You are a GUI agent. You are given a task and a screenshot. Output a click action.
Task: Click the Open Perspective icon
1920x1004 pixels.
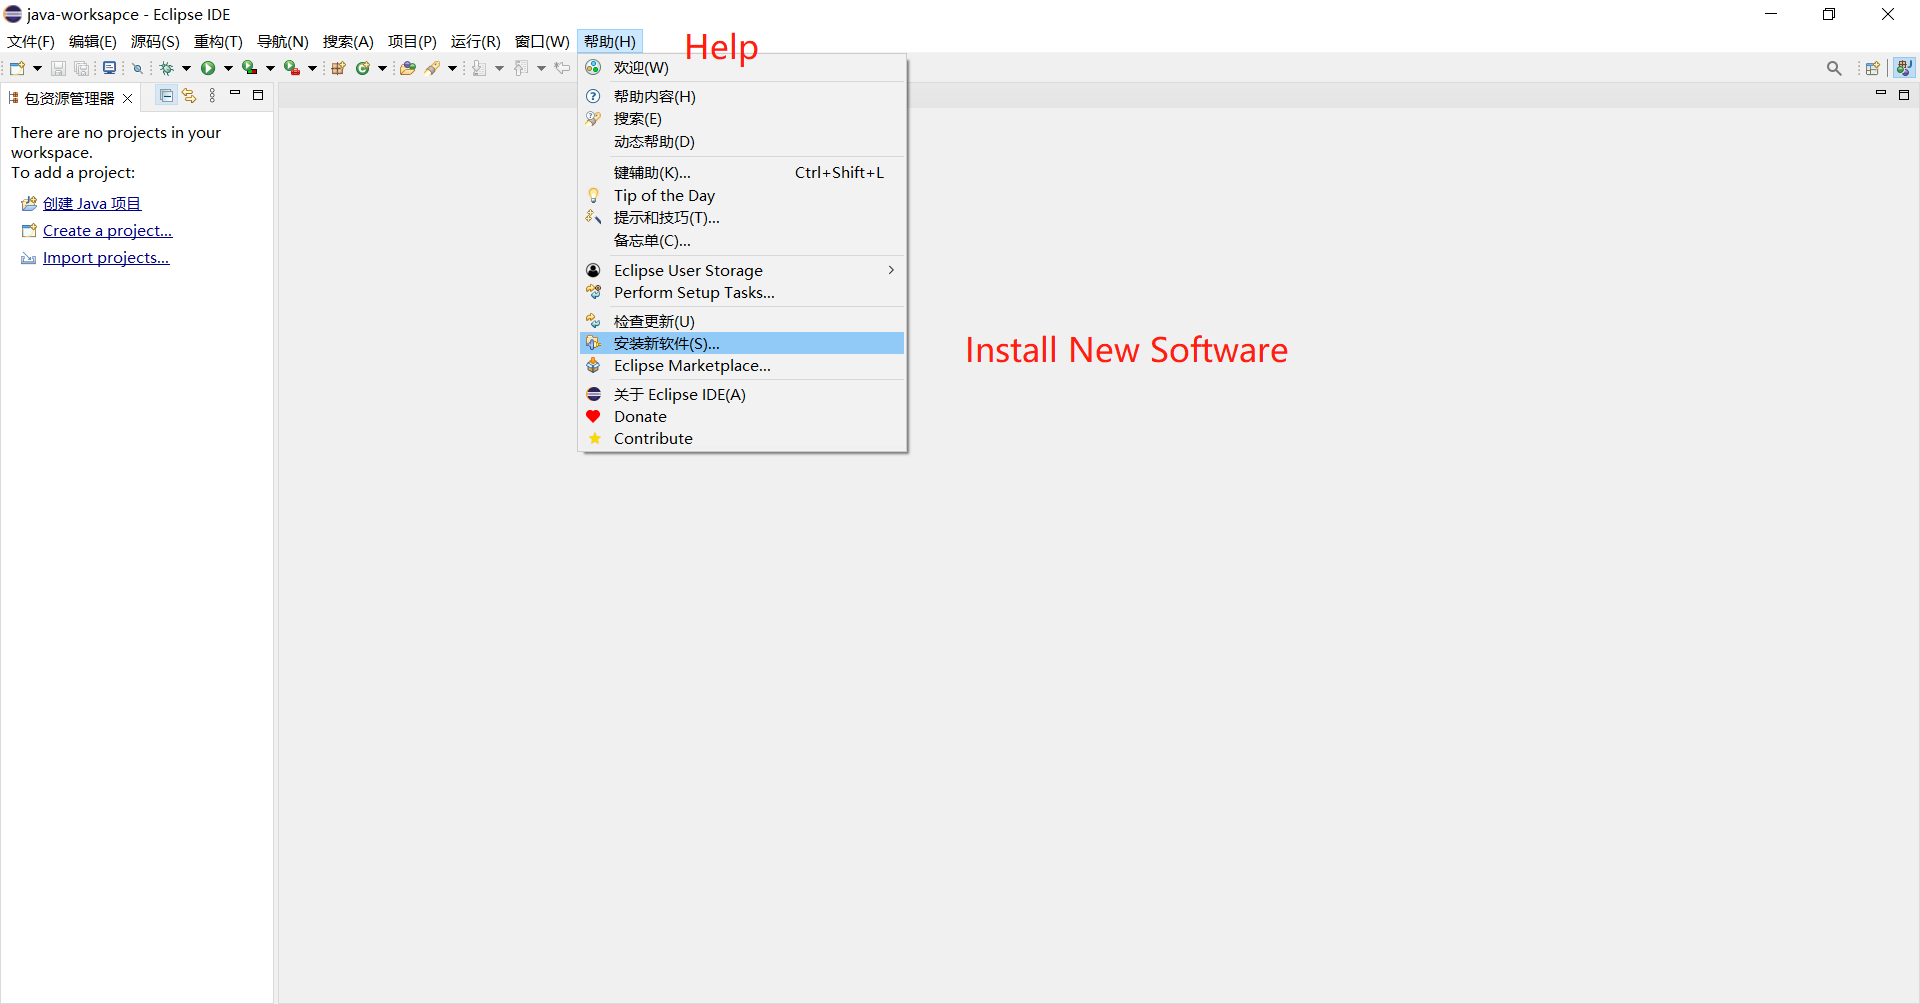tap(1873, 68)
